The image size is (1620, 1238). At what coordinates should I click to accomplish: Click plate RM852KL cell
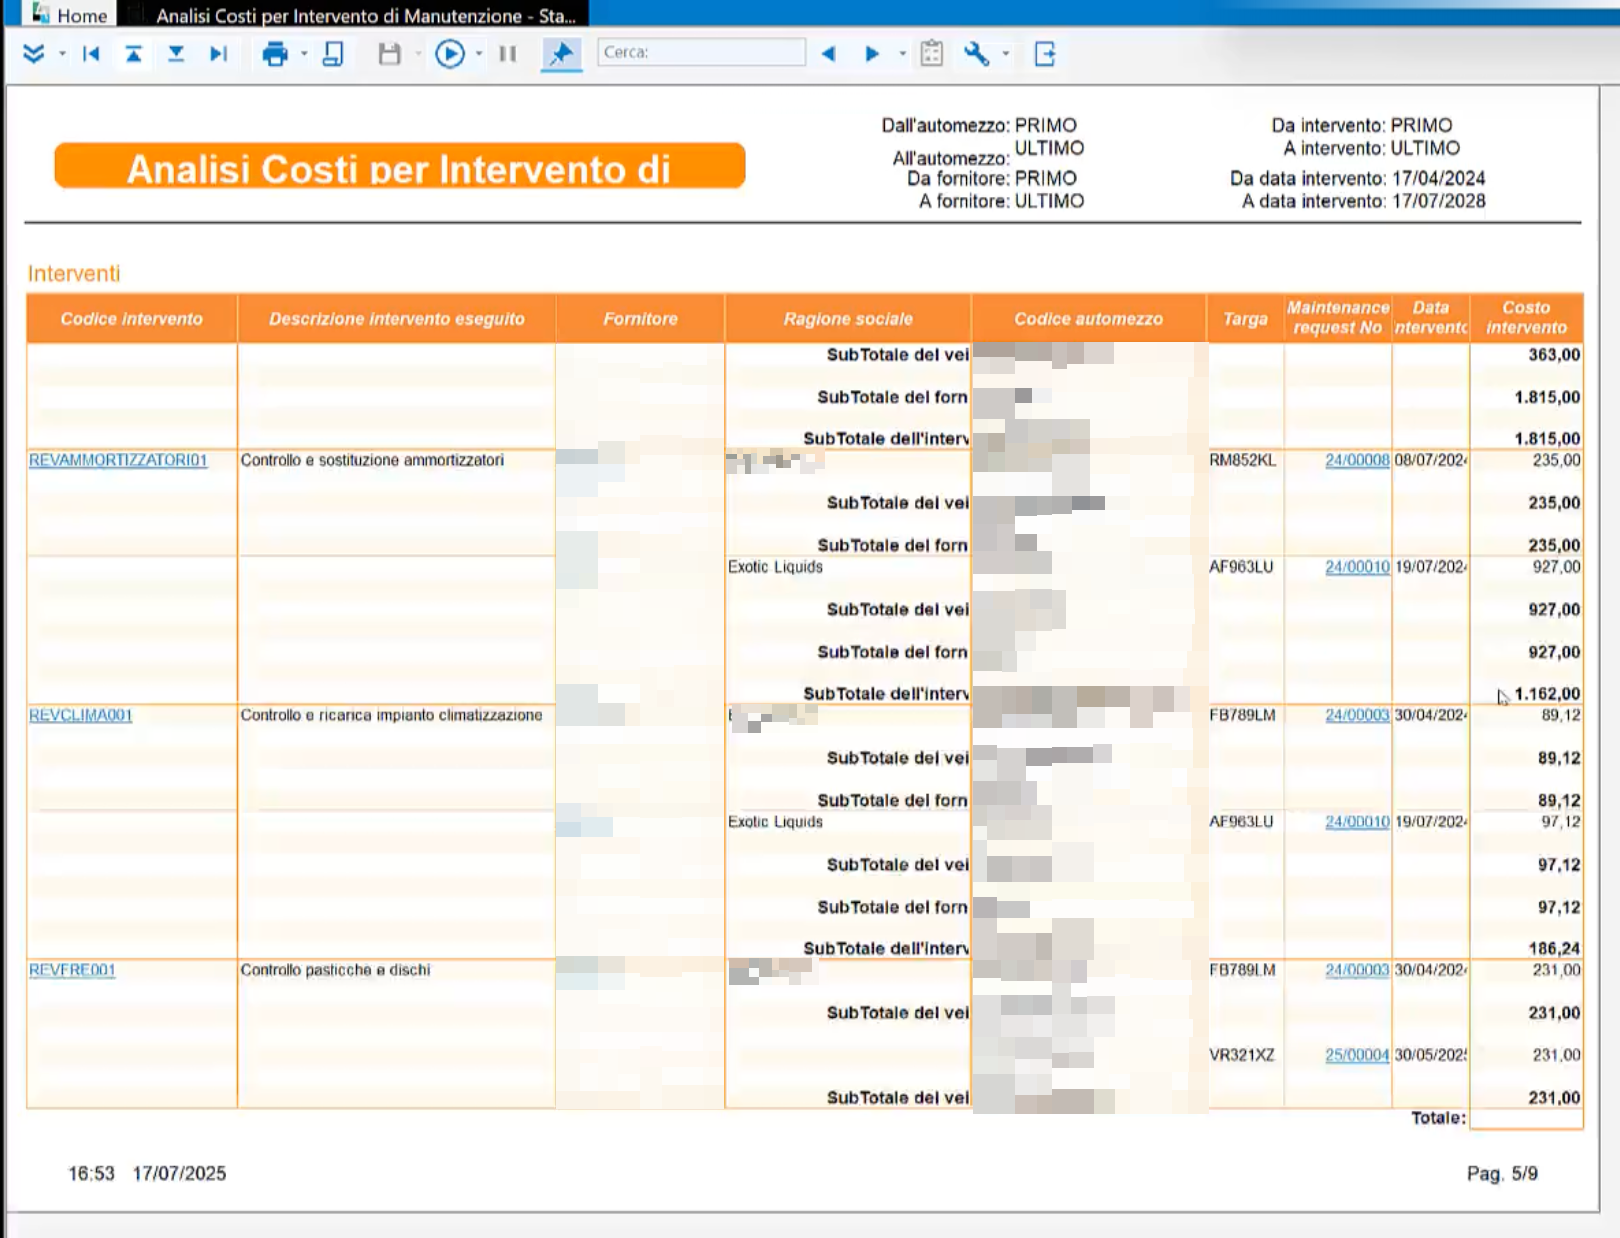(1243, 460)
